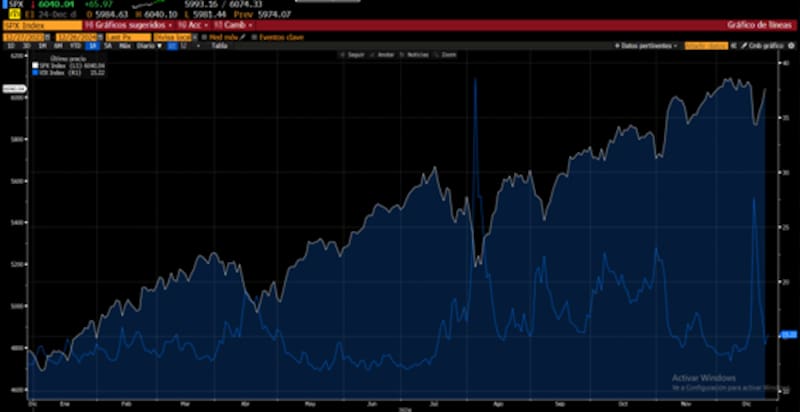Select the Anotar annotation tool
Viewport: 800px width, 412px height.
pos(383,54)
